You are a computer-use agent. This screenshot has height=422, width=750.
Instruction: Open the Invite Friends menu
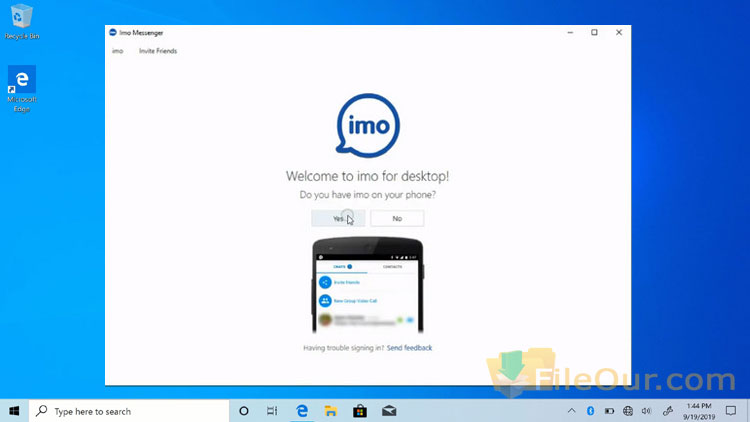pyautogui.click(x=158, y=51)
